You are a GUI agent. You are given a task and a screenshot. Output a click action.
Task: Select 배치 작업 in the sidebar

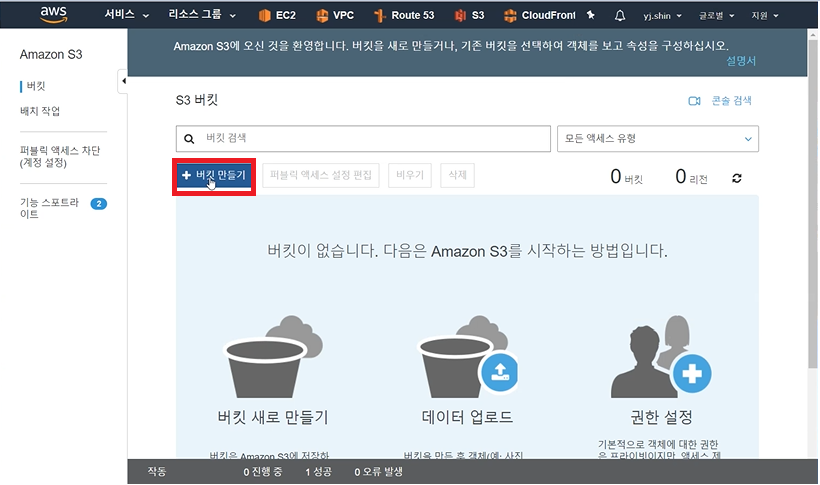pyautogui.click(x=40, y=111)
